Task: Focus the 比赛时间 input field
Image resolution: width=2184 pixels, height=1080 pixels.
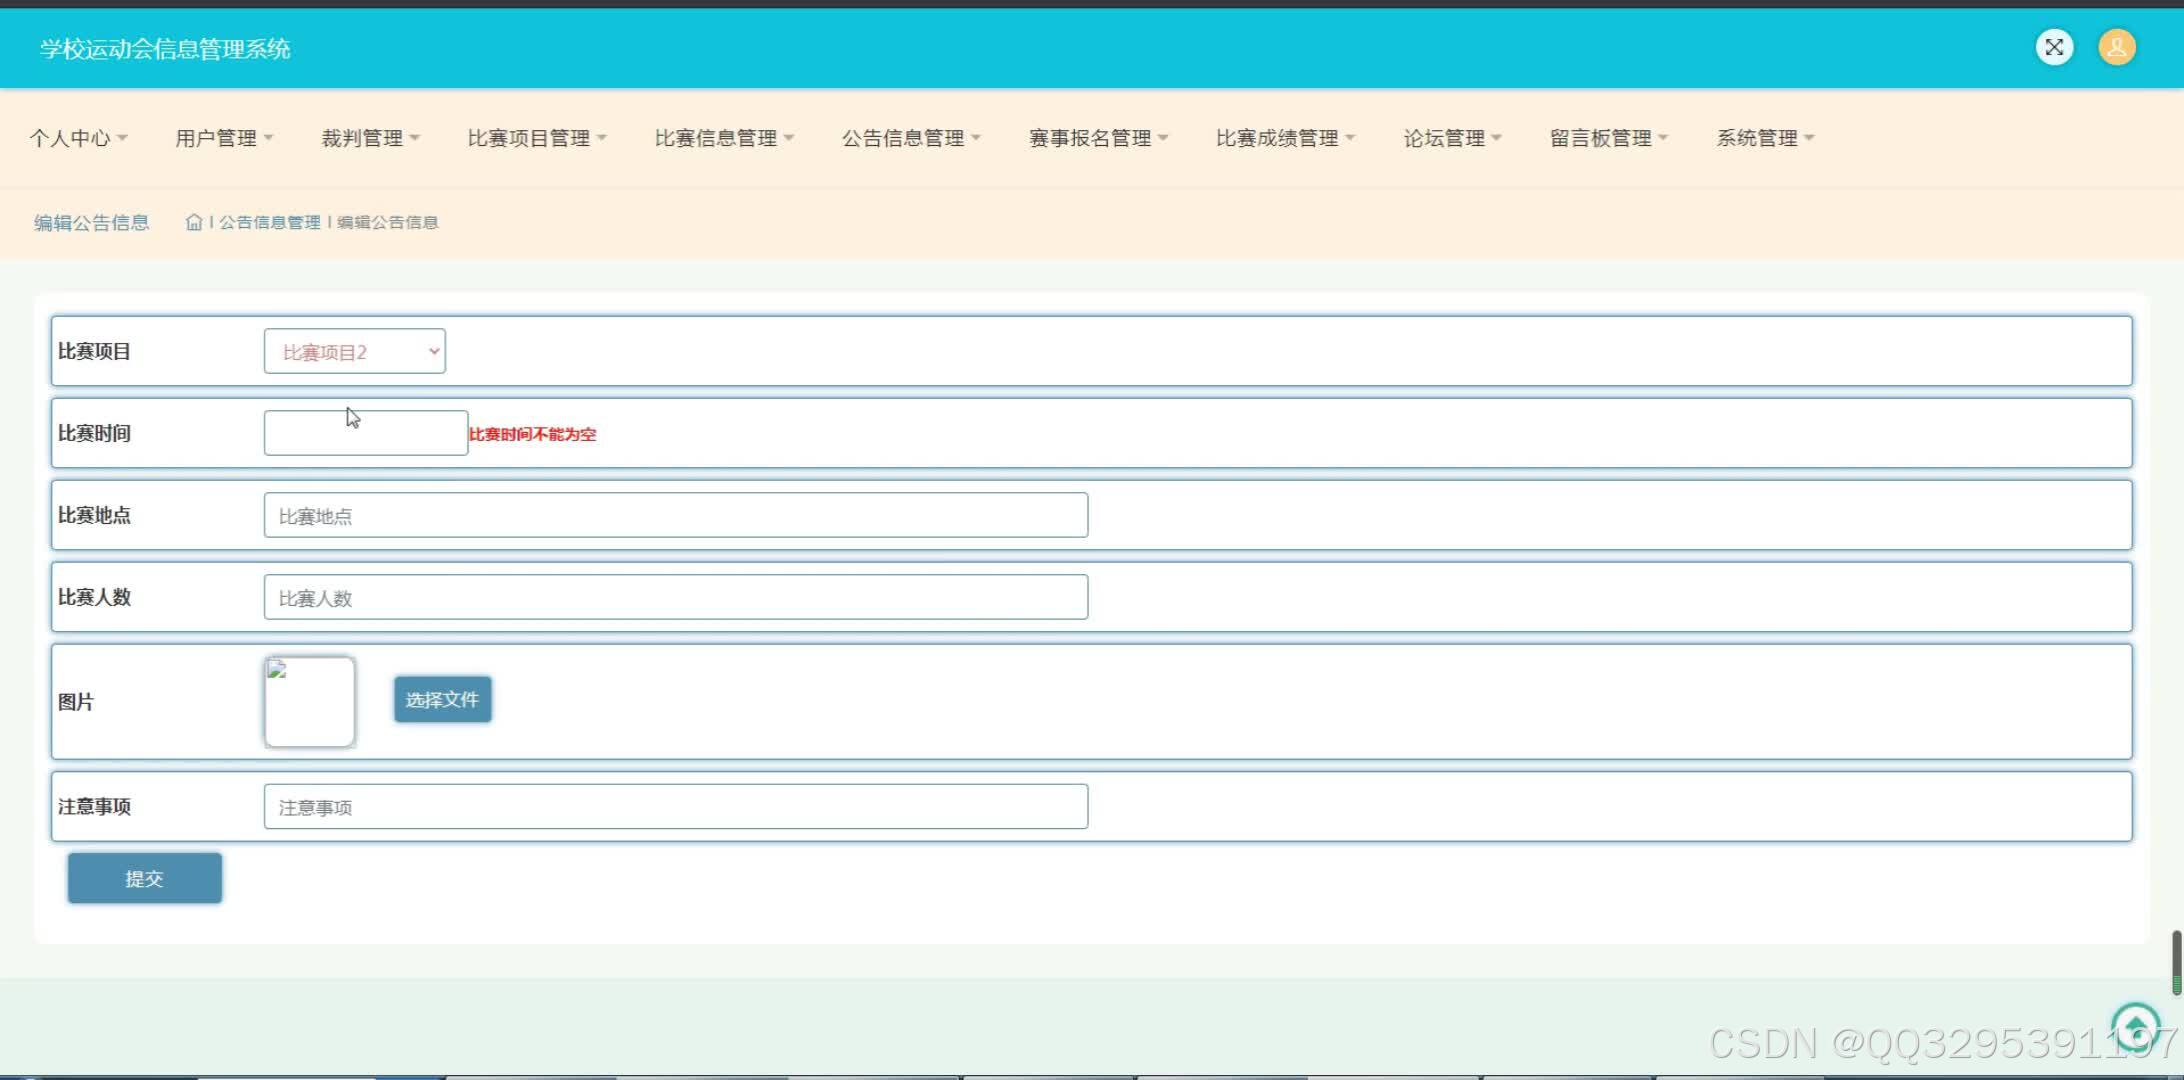Action: tap(366, 433)
